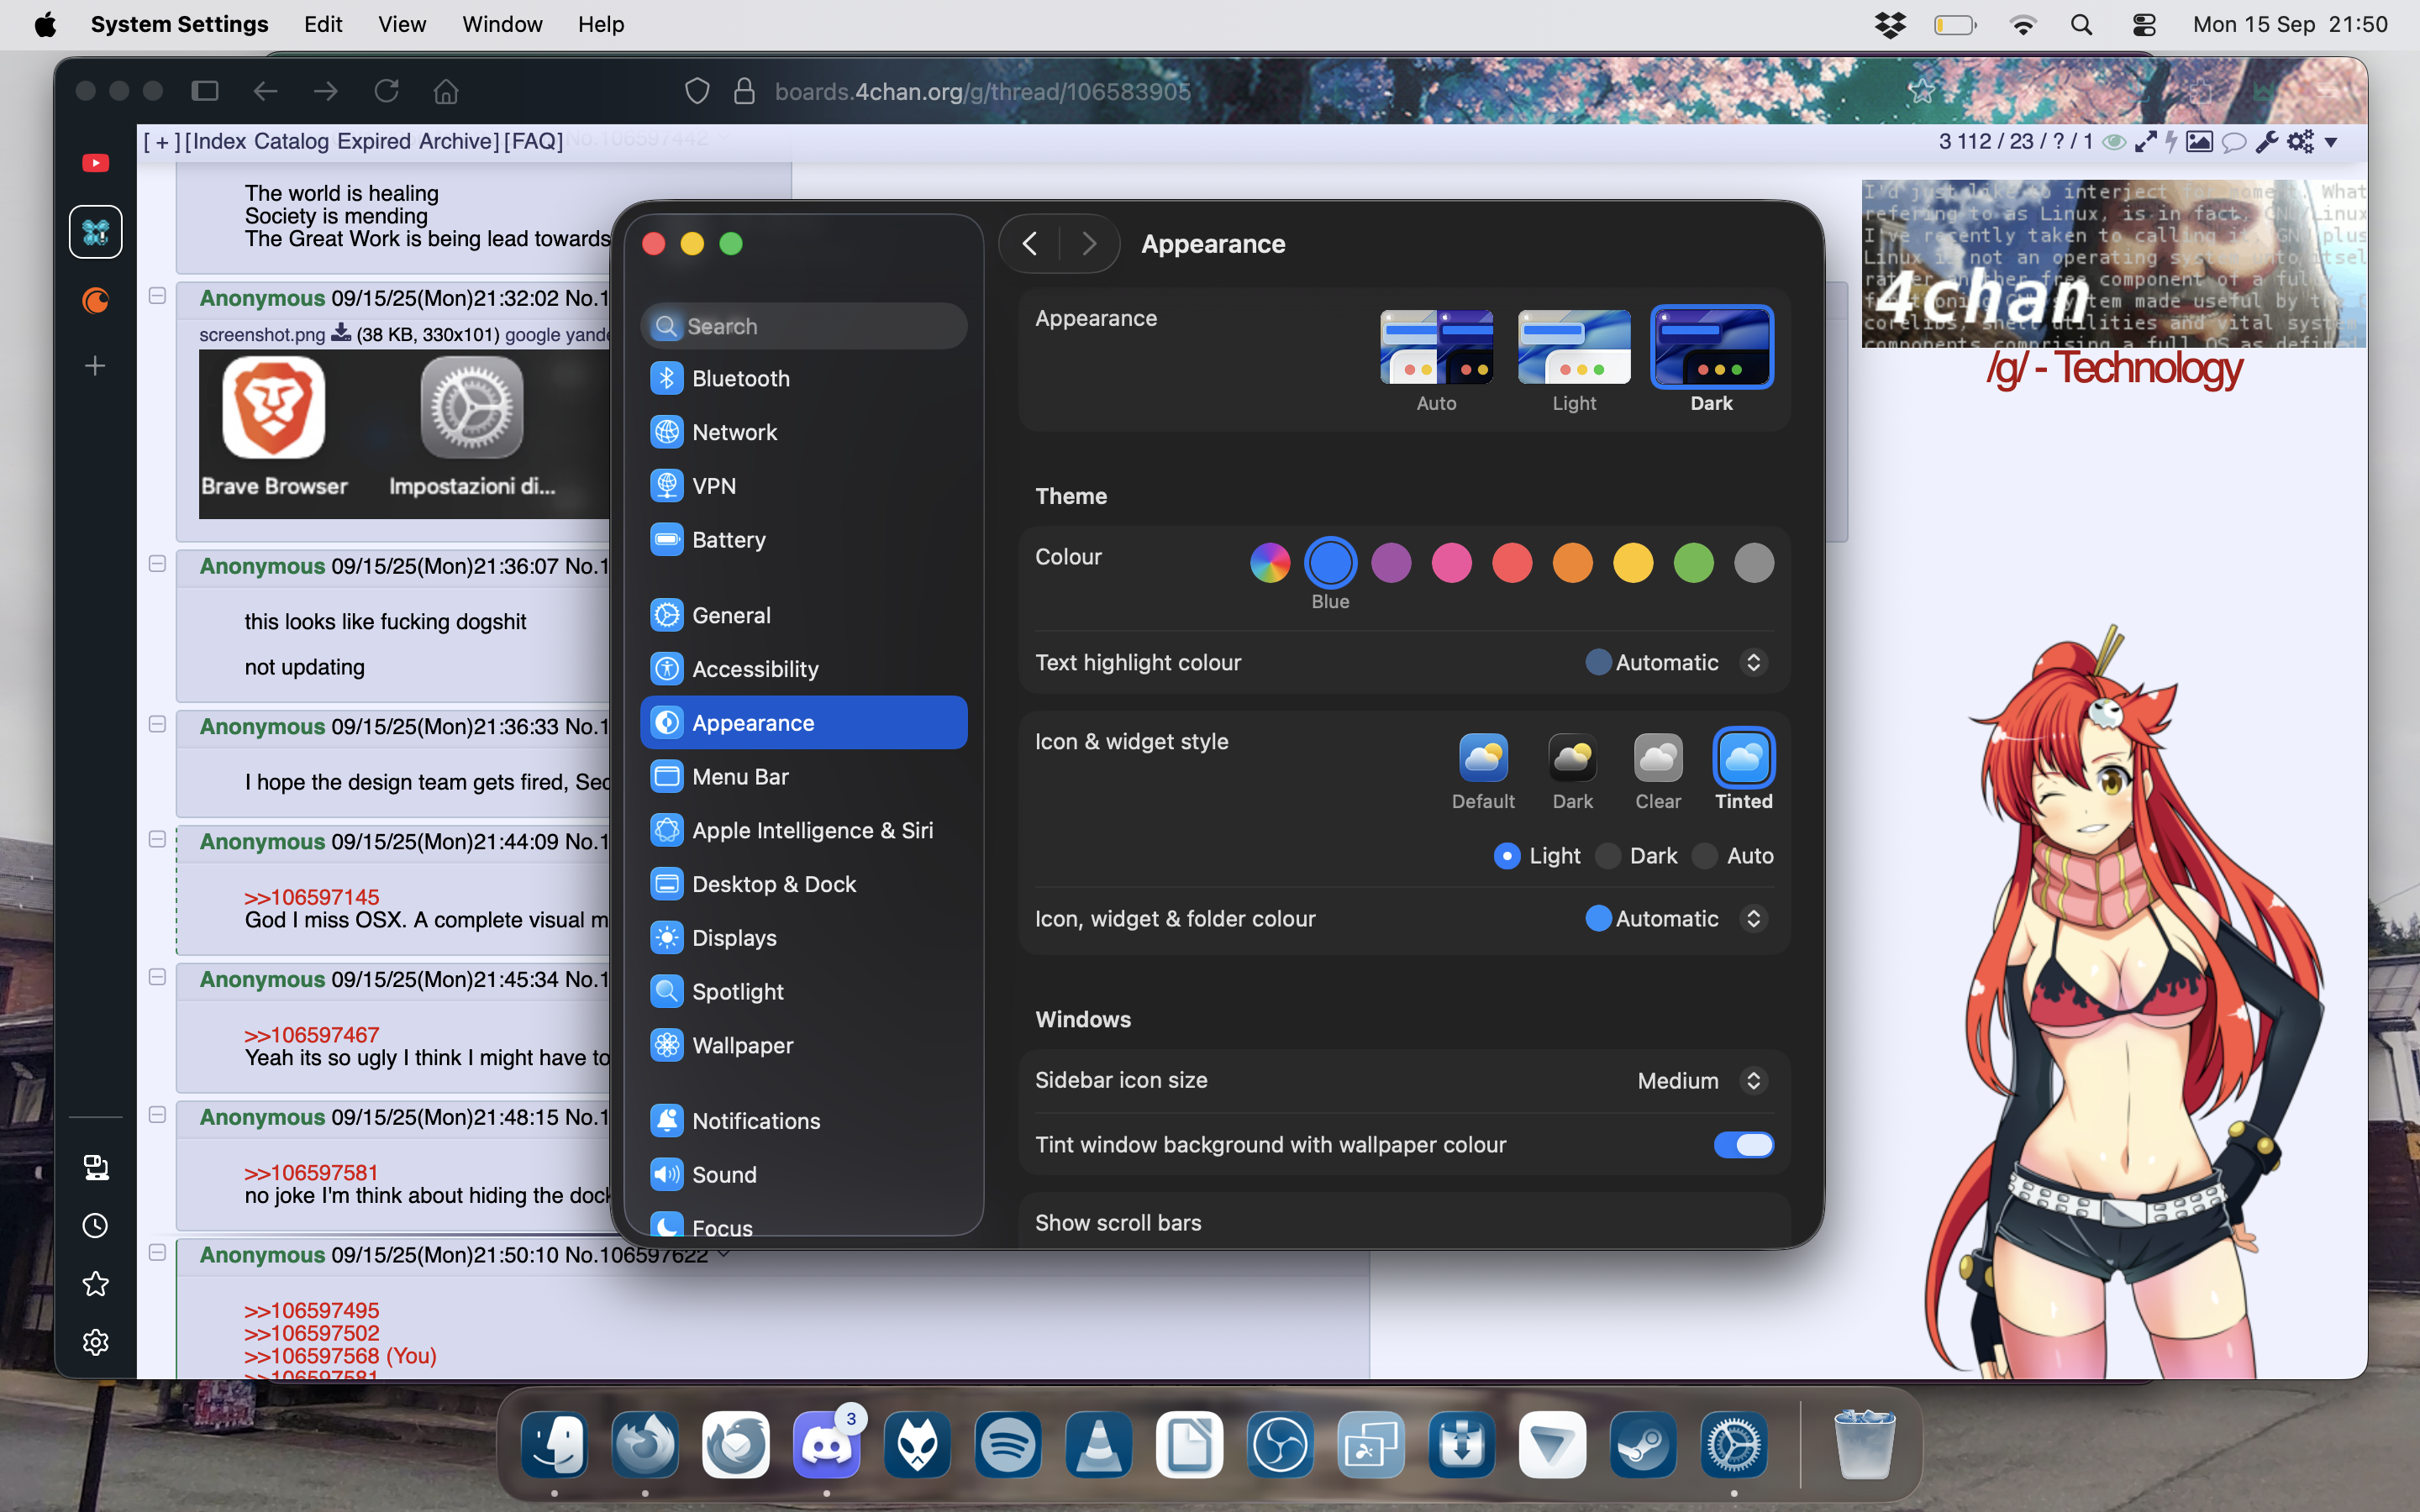Choose Light appearance mode
The height and width of the screenshot is (1512, 2420).
tap(1574, 347)
